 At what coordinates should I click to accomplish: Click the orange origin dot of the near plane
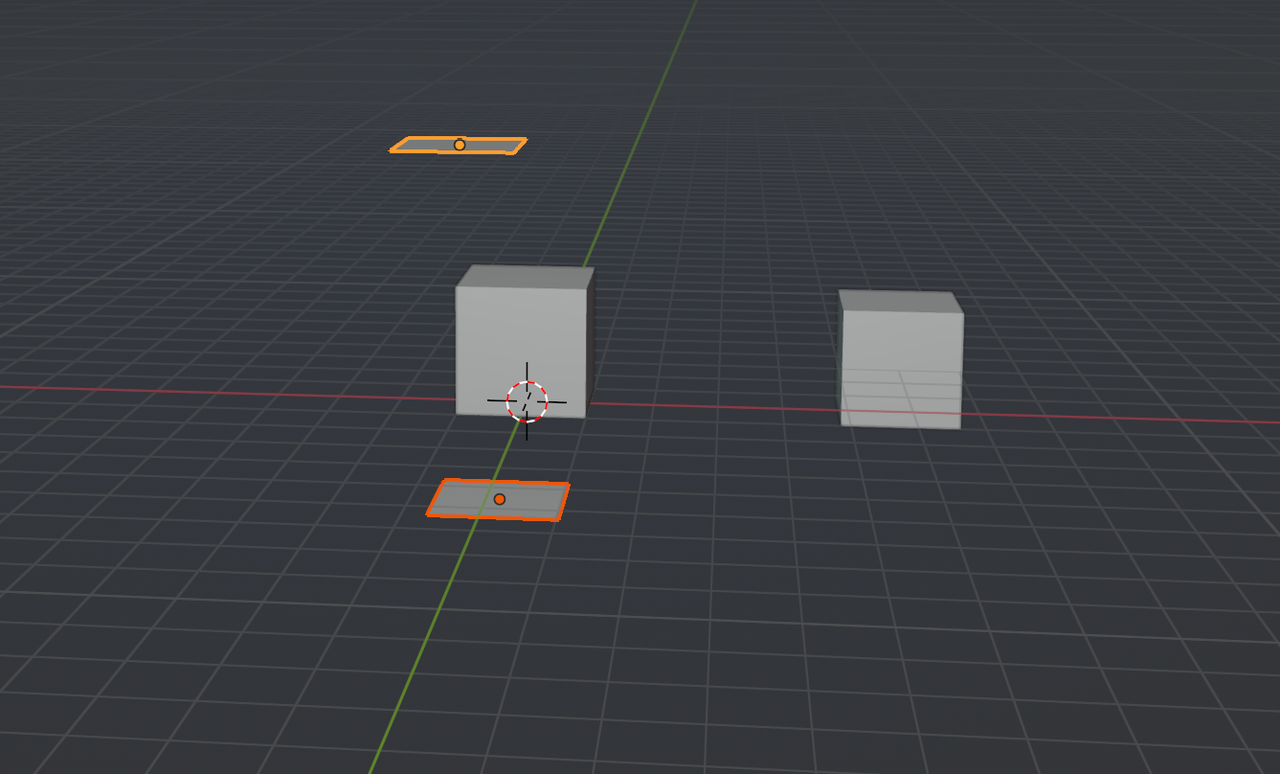(x=500, y=499)
